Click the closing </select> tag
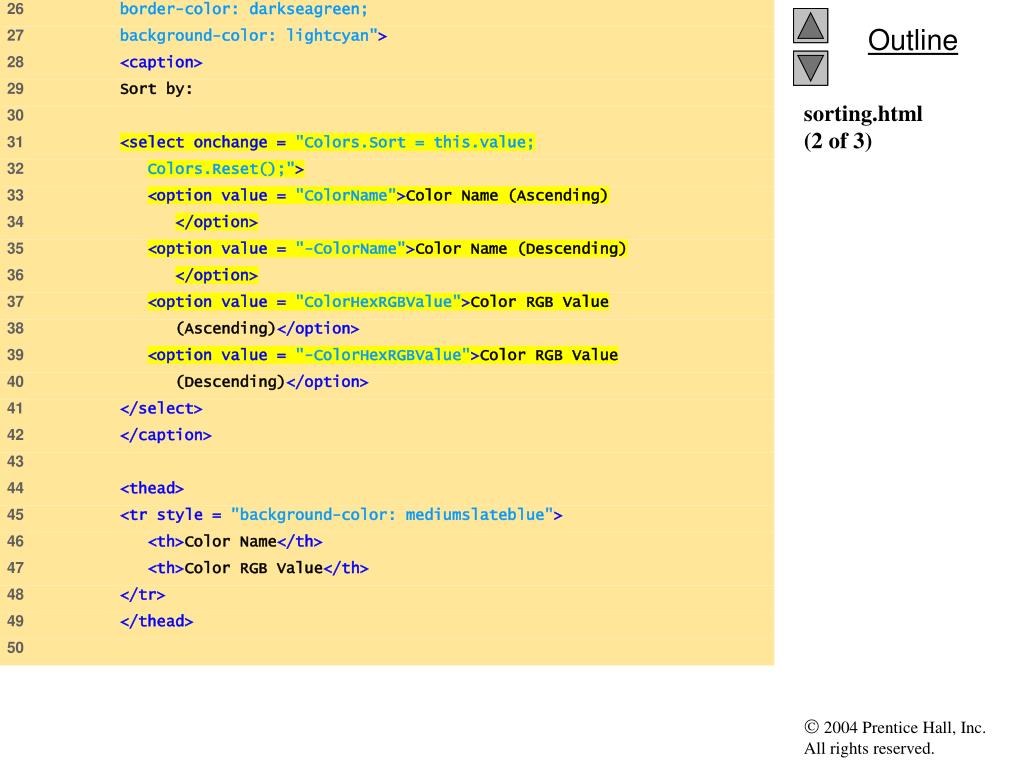The image size is (1024, 768). (161, 408)
